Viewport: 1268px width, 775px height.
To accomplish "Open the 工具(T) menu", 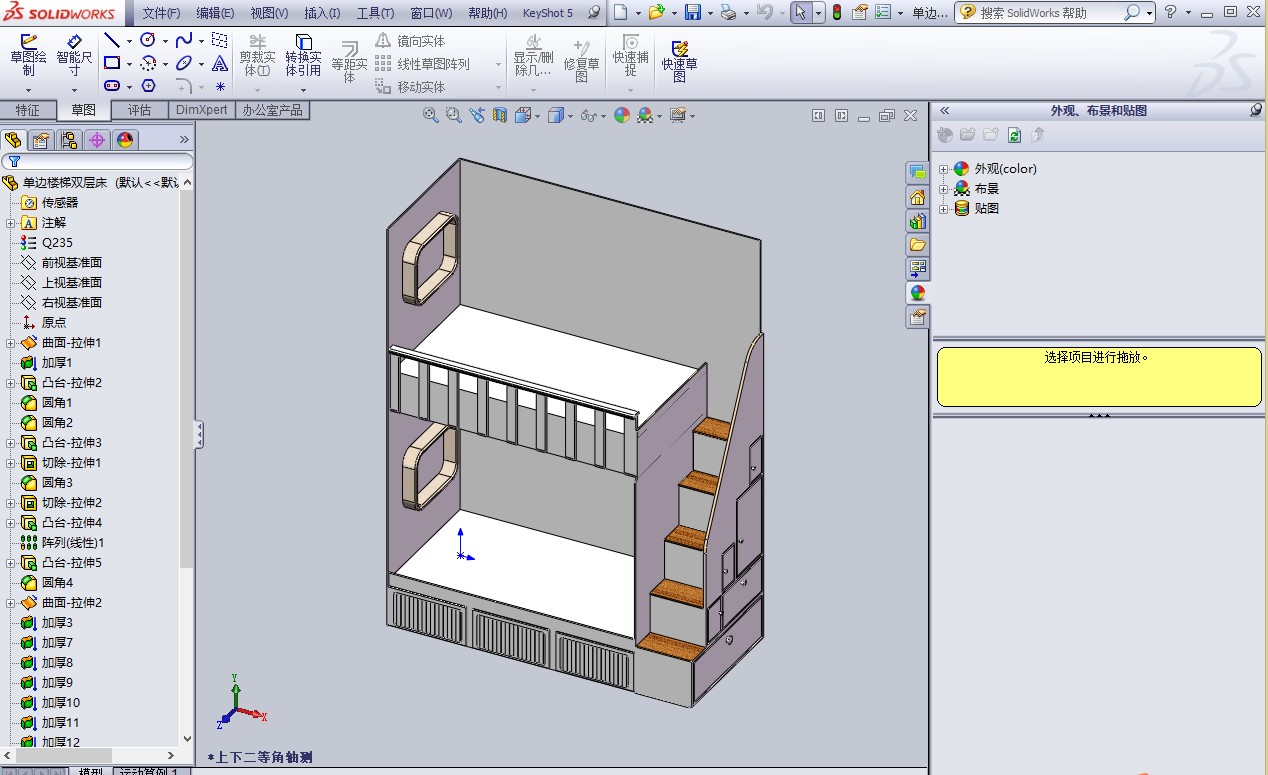I will pos(375,13).
